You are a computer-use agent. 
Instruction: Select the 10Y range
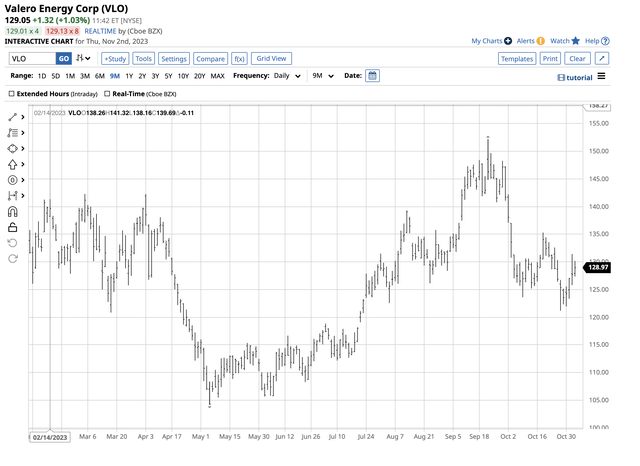coord(183,76)
